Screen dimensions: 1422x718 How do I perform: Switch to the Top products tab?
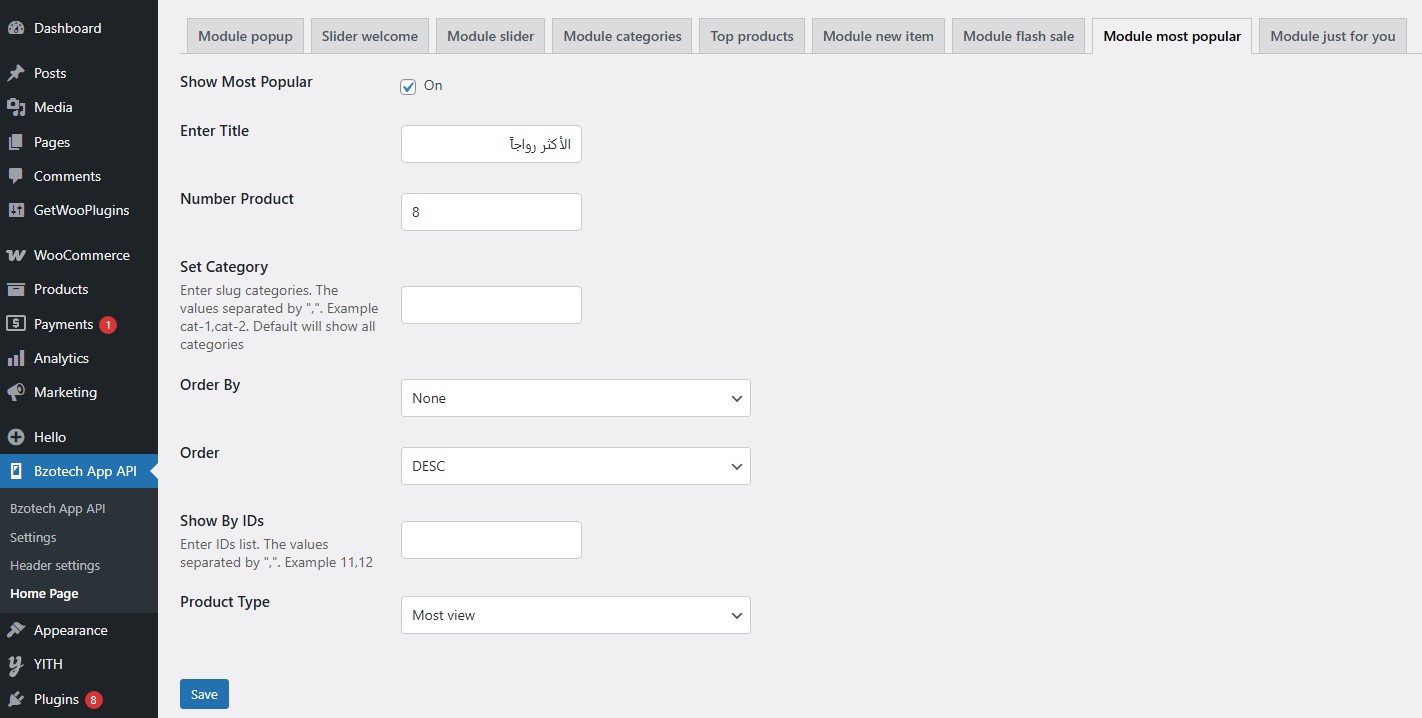752,36
